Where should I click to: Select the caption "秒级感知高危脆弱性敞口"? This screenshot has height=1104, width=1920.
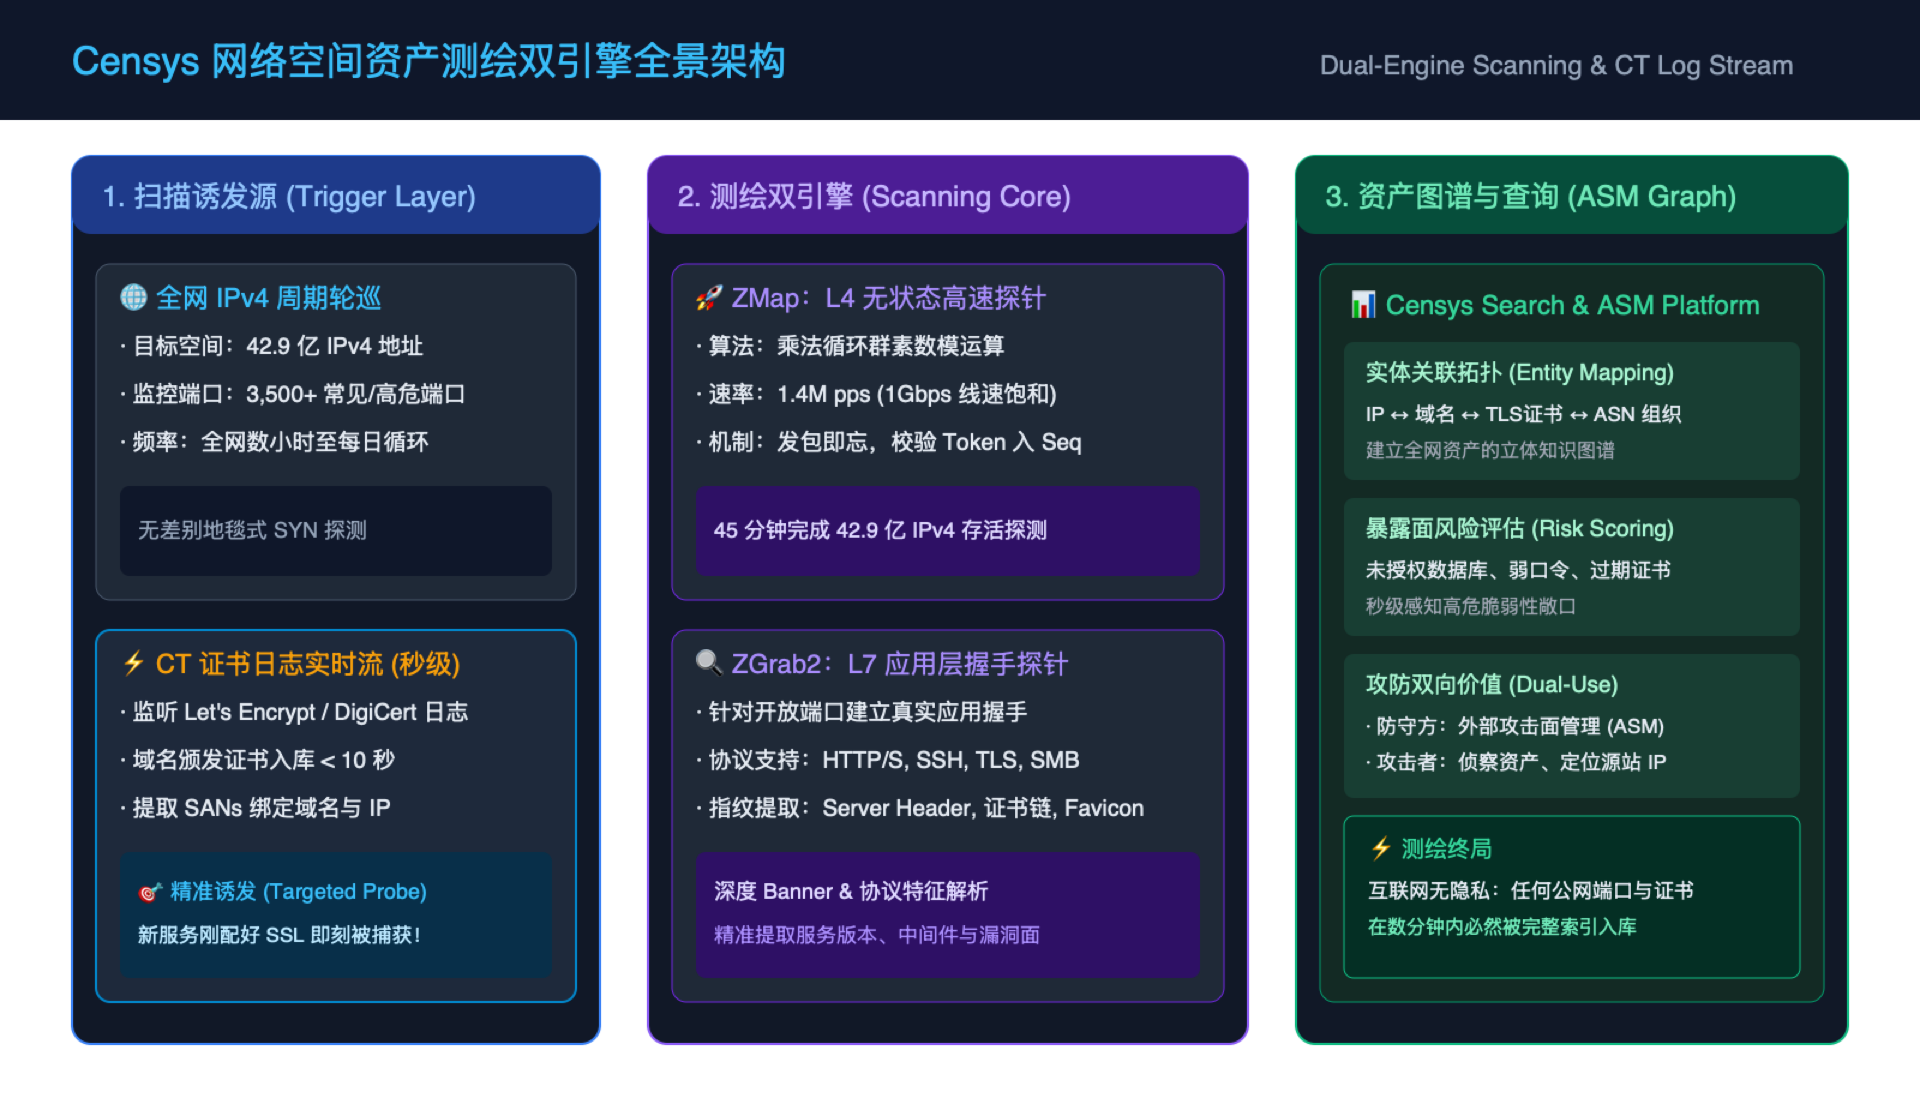click(1470, 606)
